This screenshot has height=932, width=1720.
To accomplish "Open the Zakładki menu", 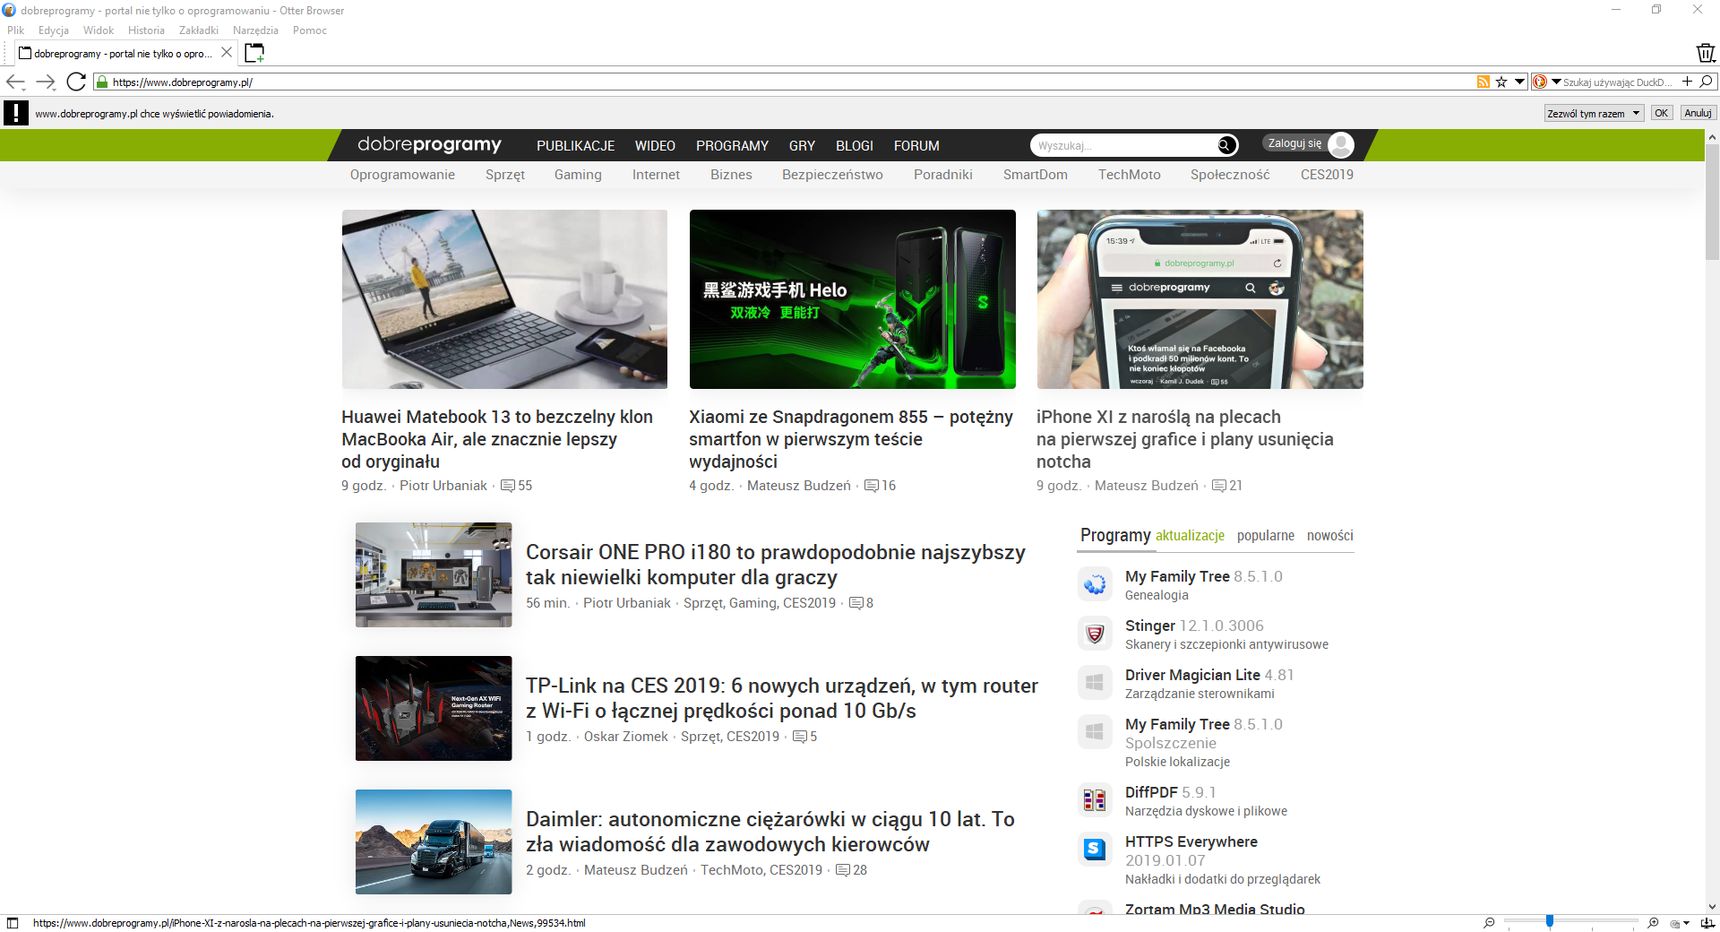I will pos(199,30).
